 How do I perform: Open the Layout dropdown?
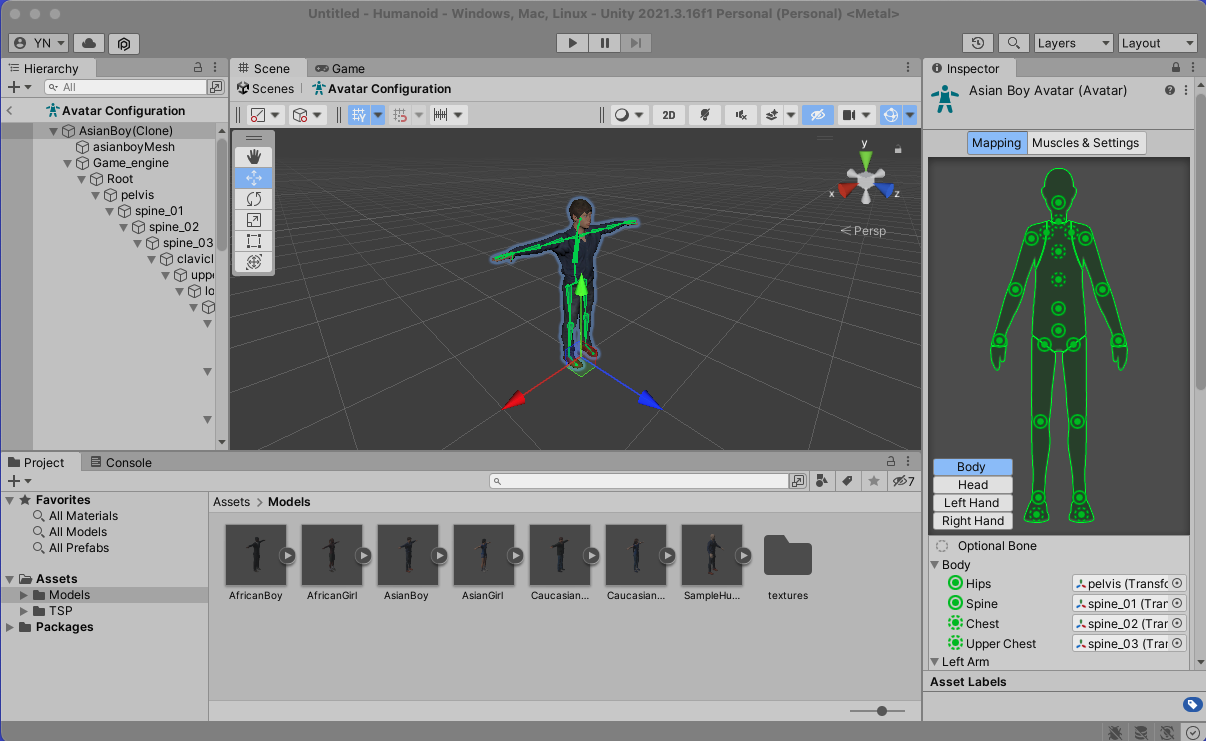coord(1157,43)
